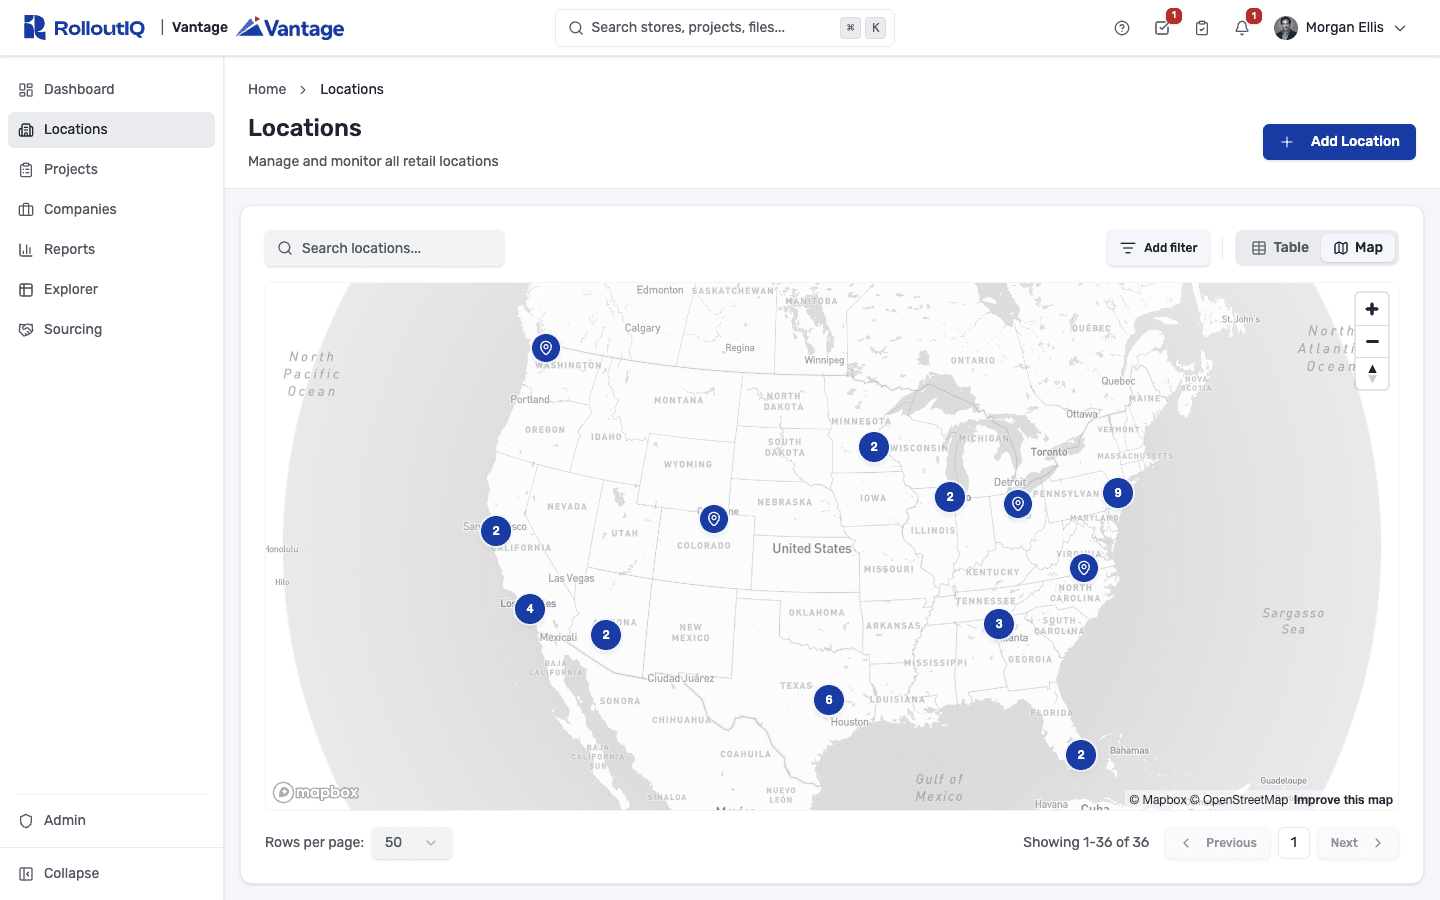Reset map bearing with compass button
Screen dimensions: 1440x900
pyautogui.click(x=1372, y=374)
